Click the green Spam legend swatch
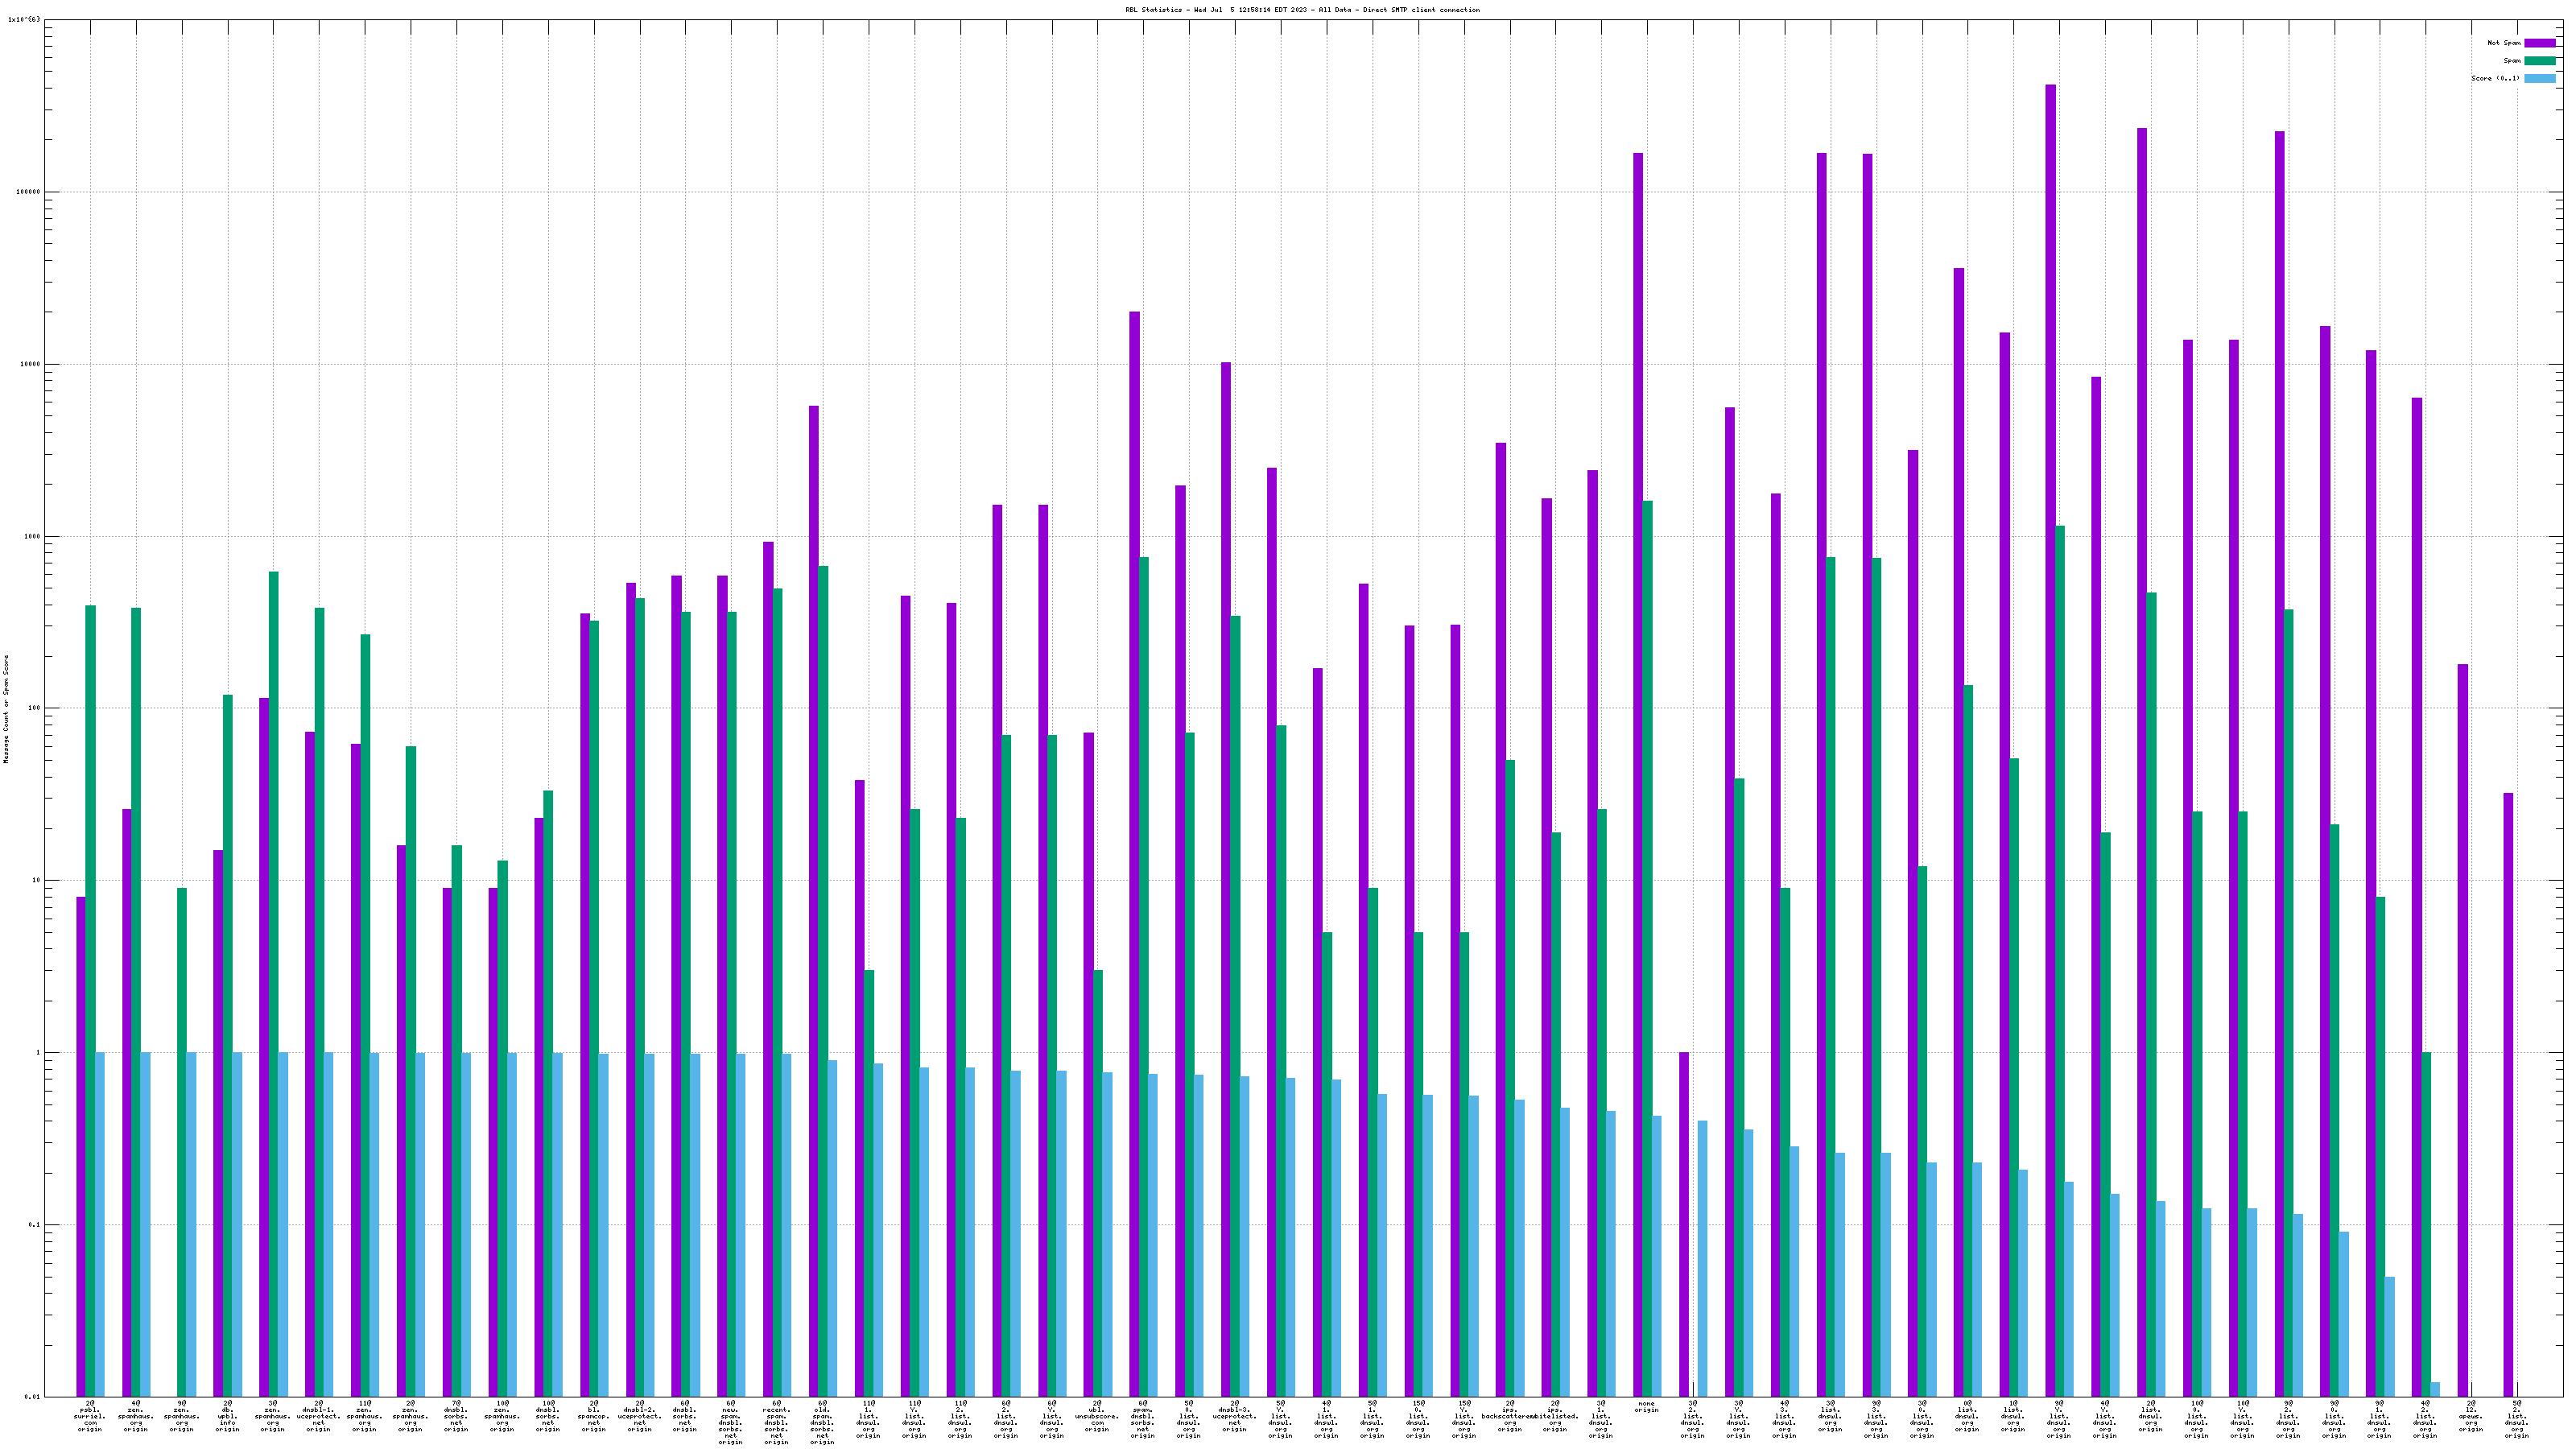 (x=2539, y=61)
